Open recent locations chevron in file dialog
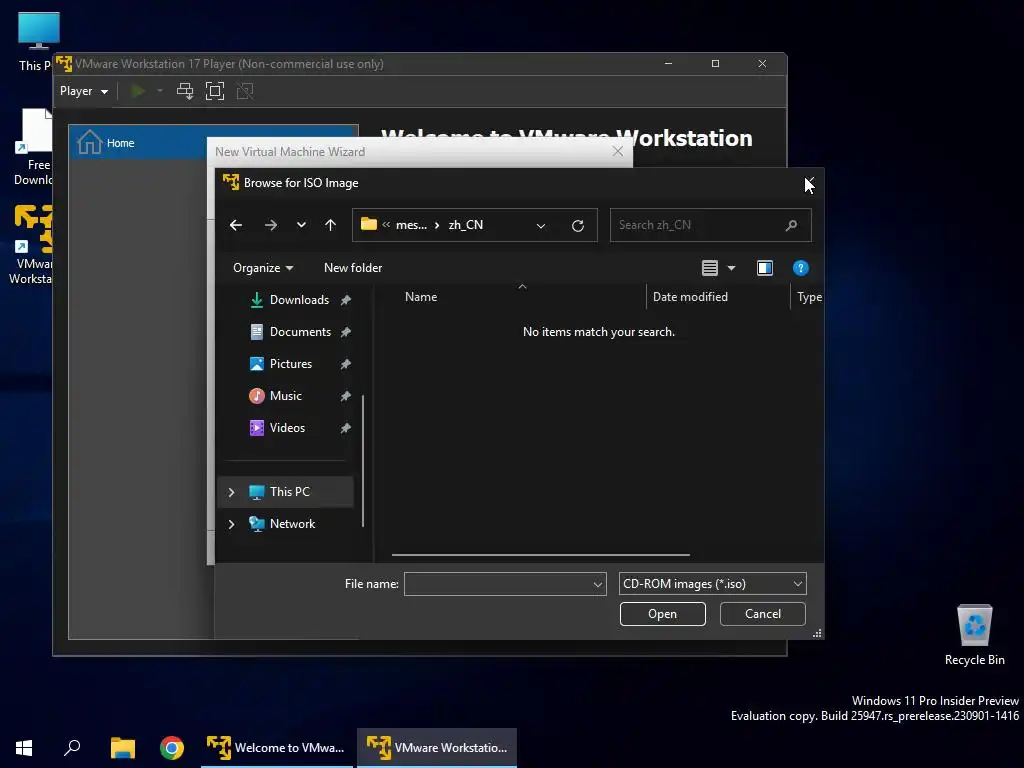 point(301,225)
